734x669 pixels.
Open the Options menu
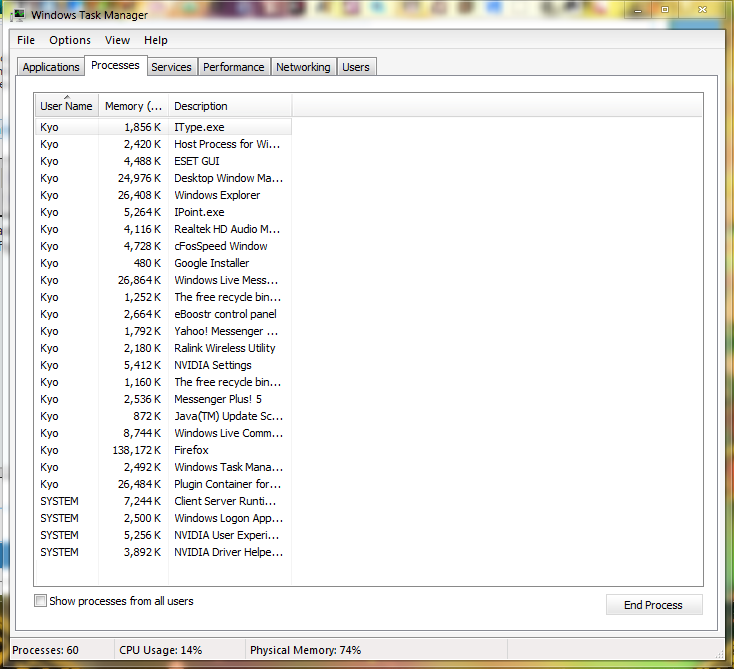[x=70, y=40]
